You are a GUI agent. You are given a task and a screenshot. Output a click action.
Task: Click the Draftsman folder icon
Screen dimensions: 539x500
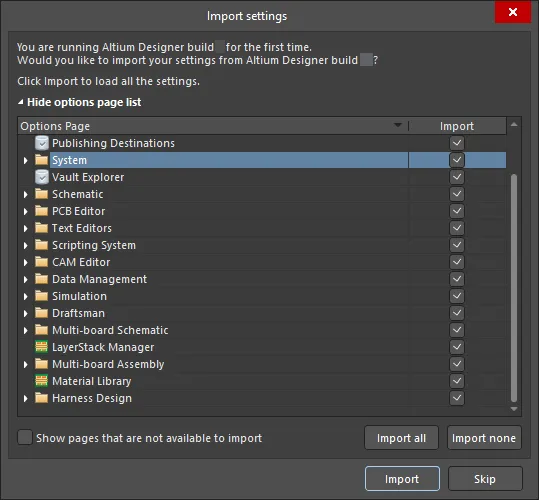[x=42, y=313]
